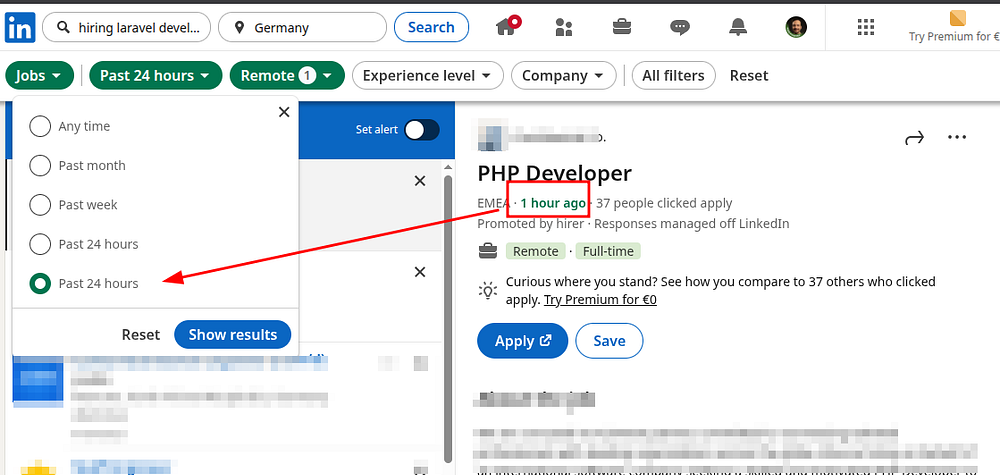Click the Premium gold square icon

point(957,18)
